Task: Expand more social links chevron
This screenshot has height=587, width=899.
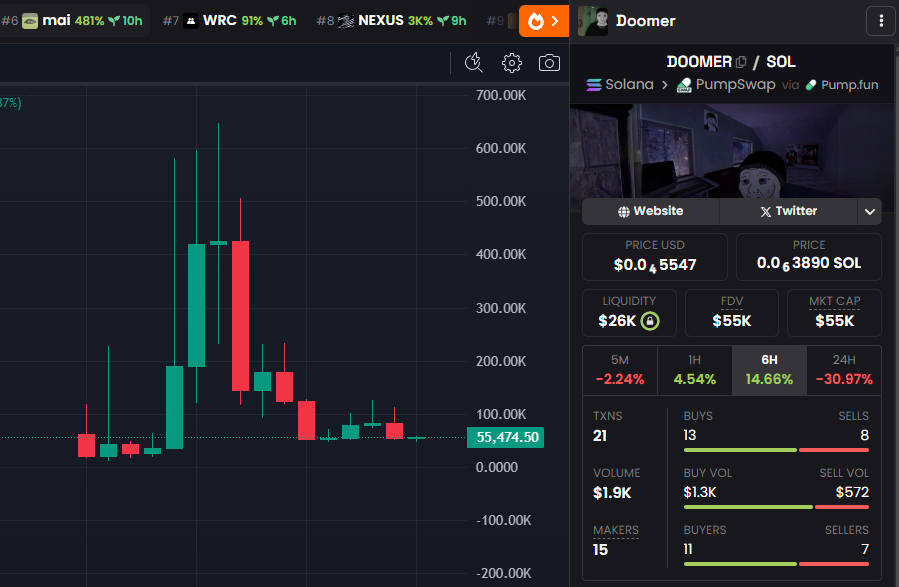Action: pyautogui.click(x=869, y=212)
